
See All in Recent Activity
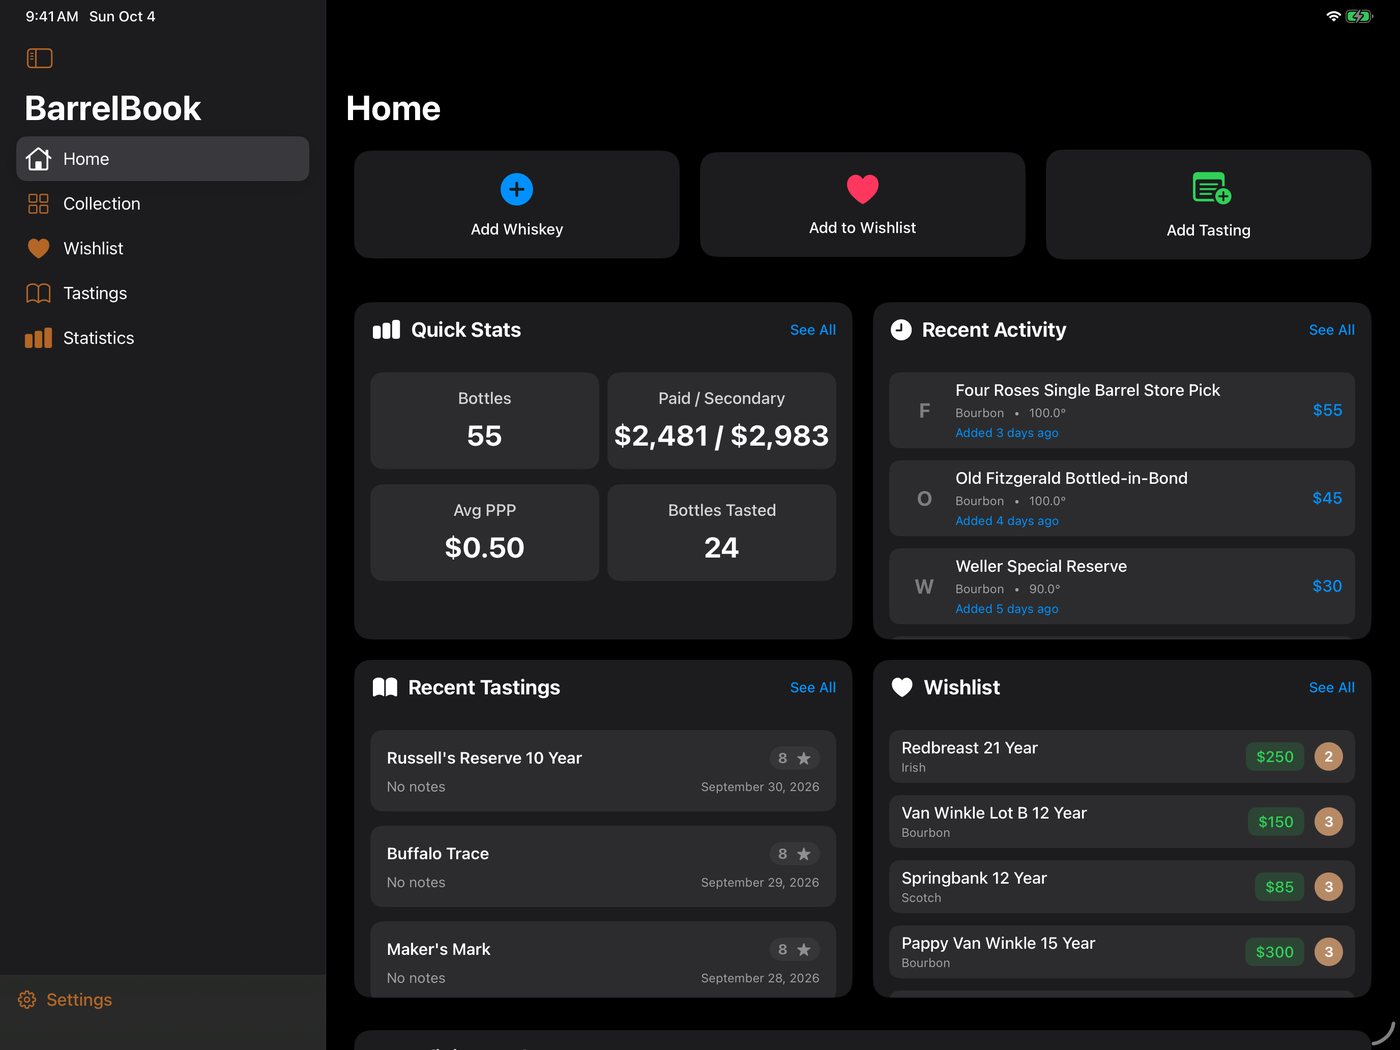(1332, 330)
